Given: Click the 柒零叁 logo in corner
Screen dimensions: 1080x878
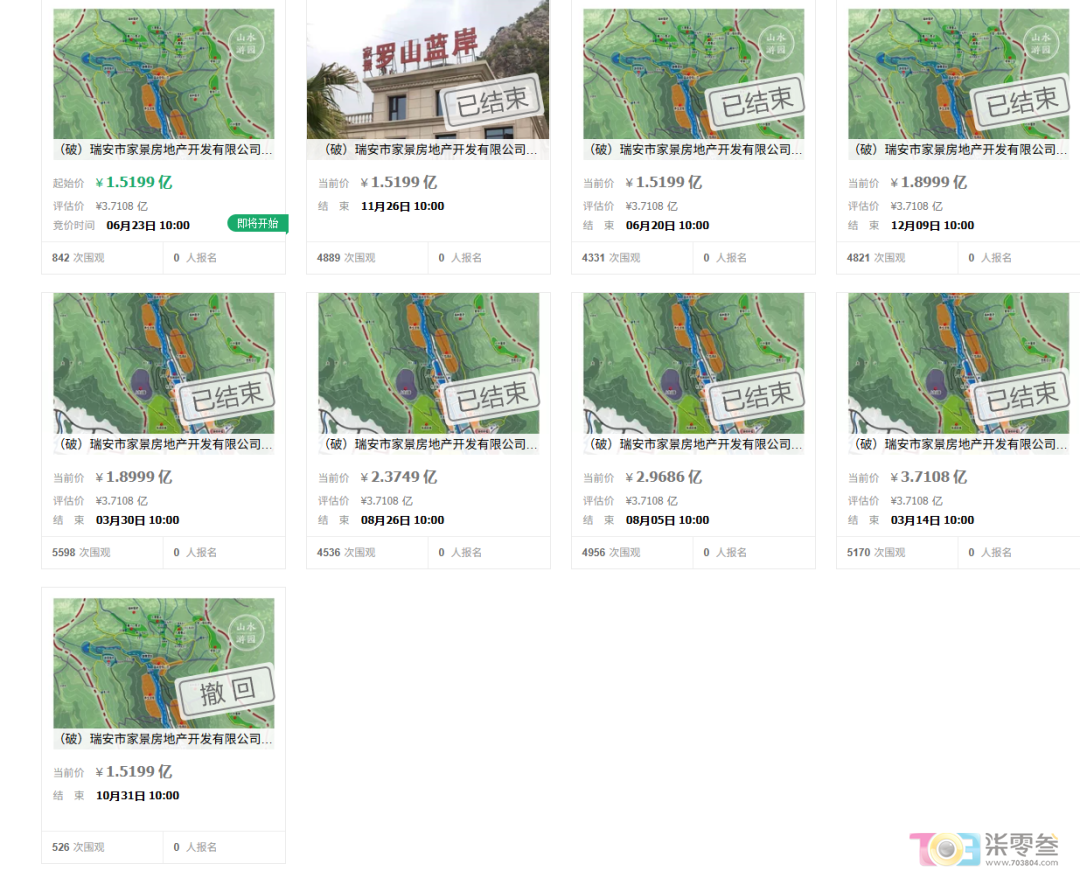Looking at the screenshot, I should click(x=984, y=849).
